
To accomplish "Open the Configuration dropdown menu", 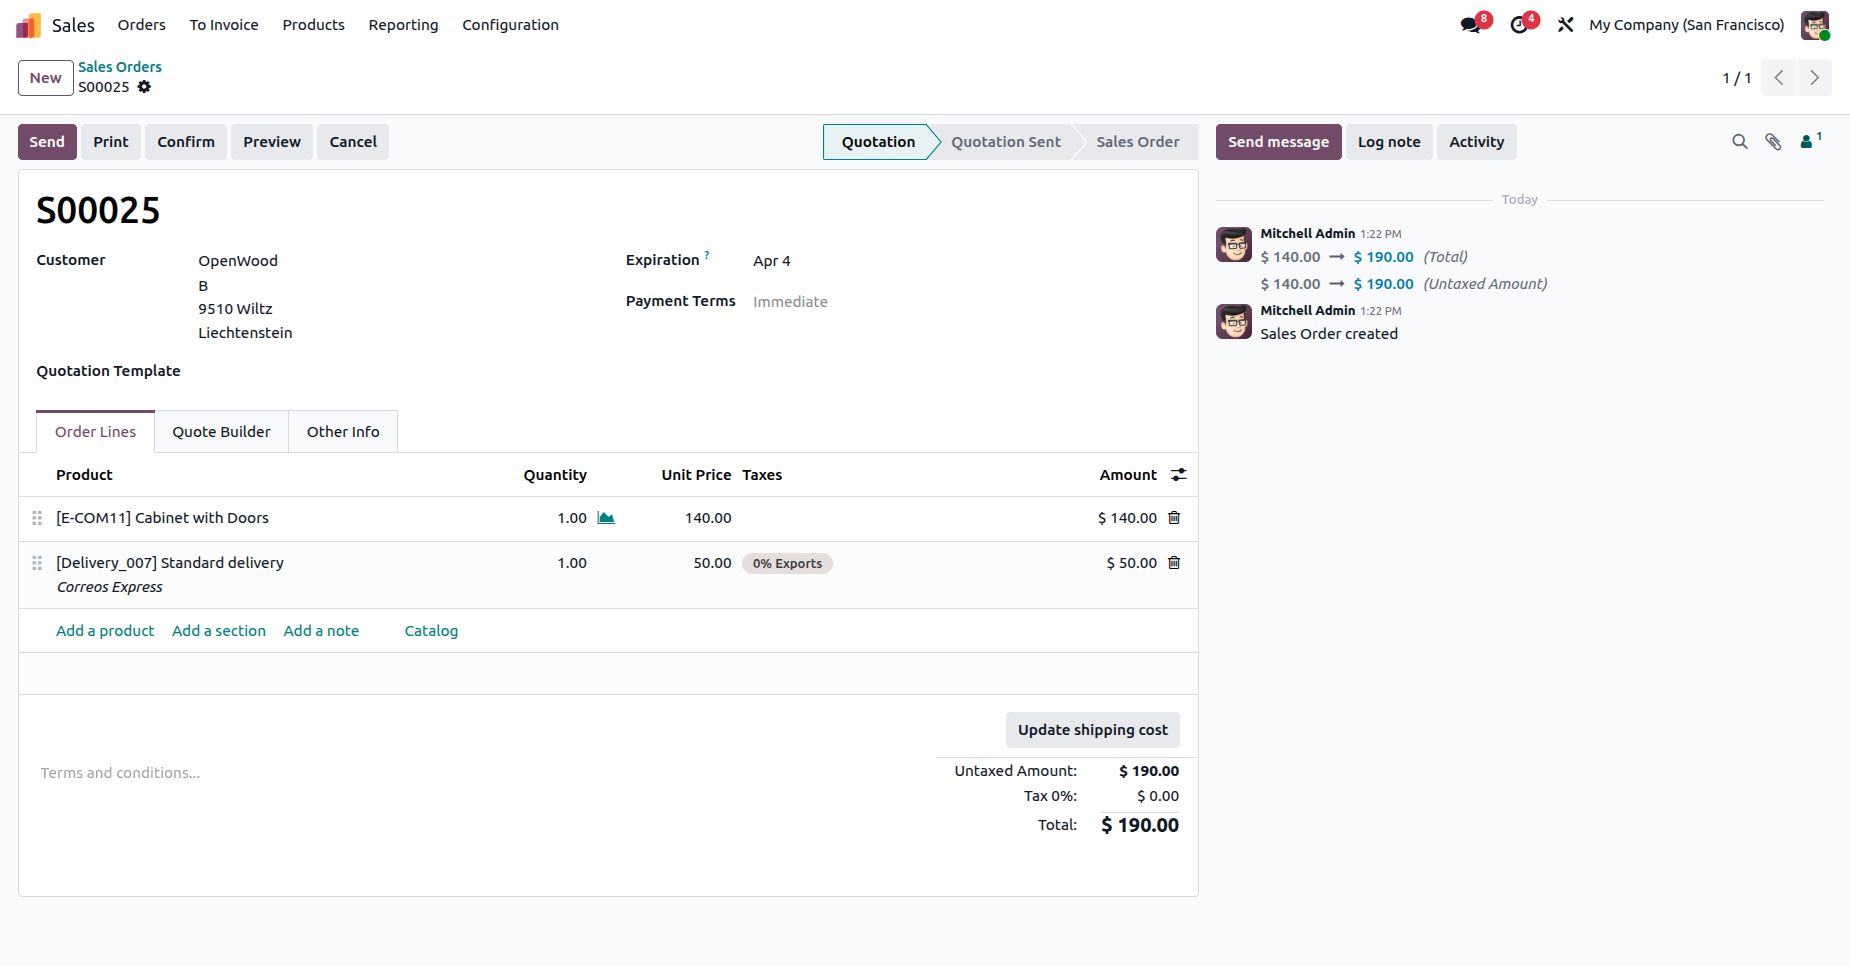I will (510, 25).
